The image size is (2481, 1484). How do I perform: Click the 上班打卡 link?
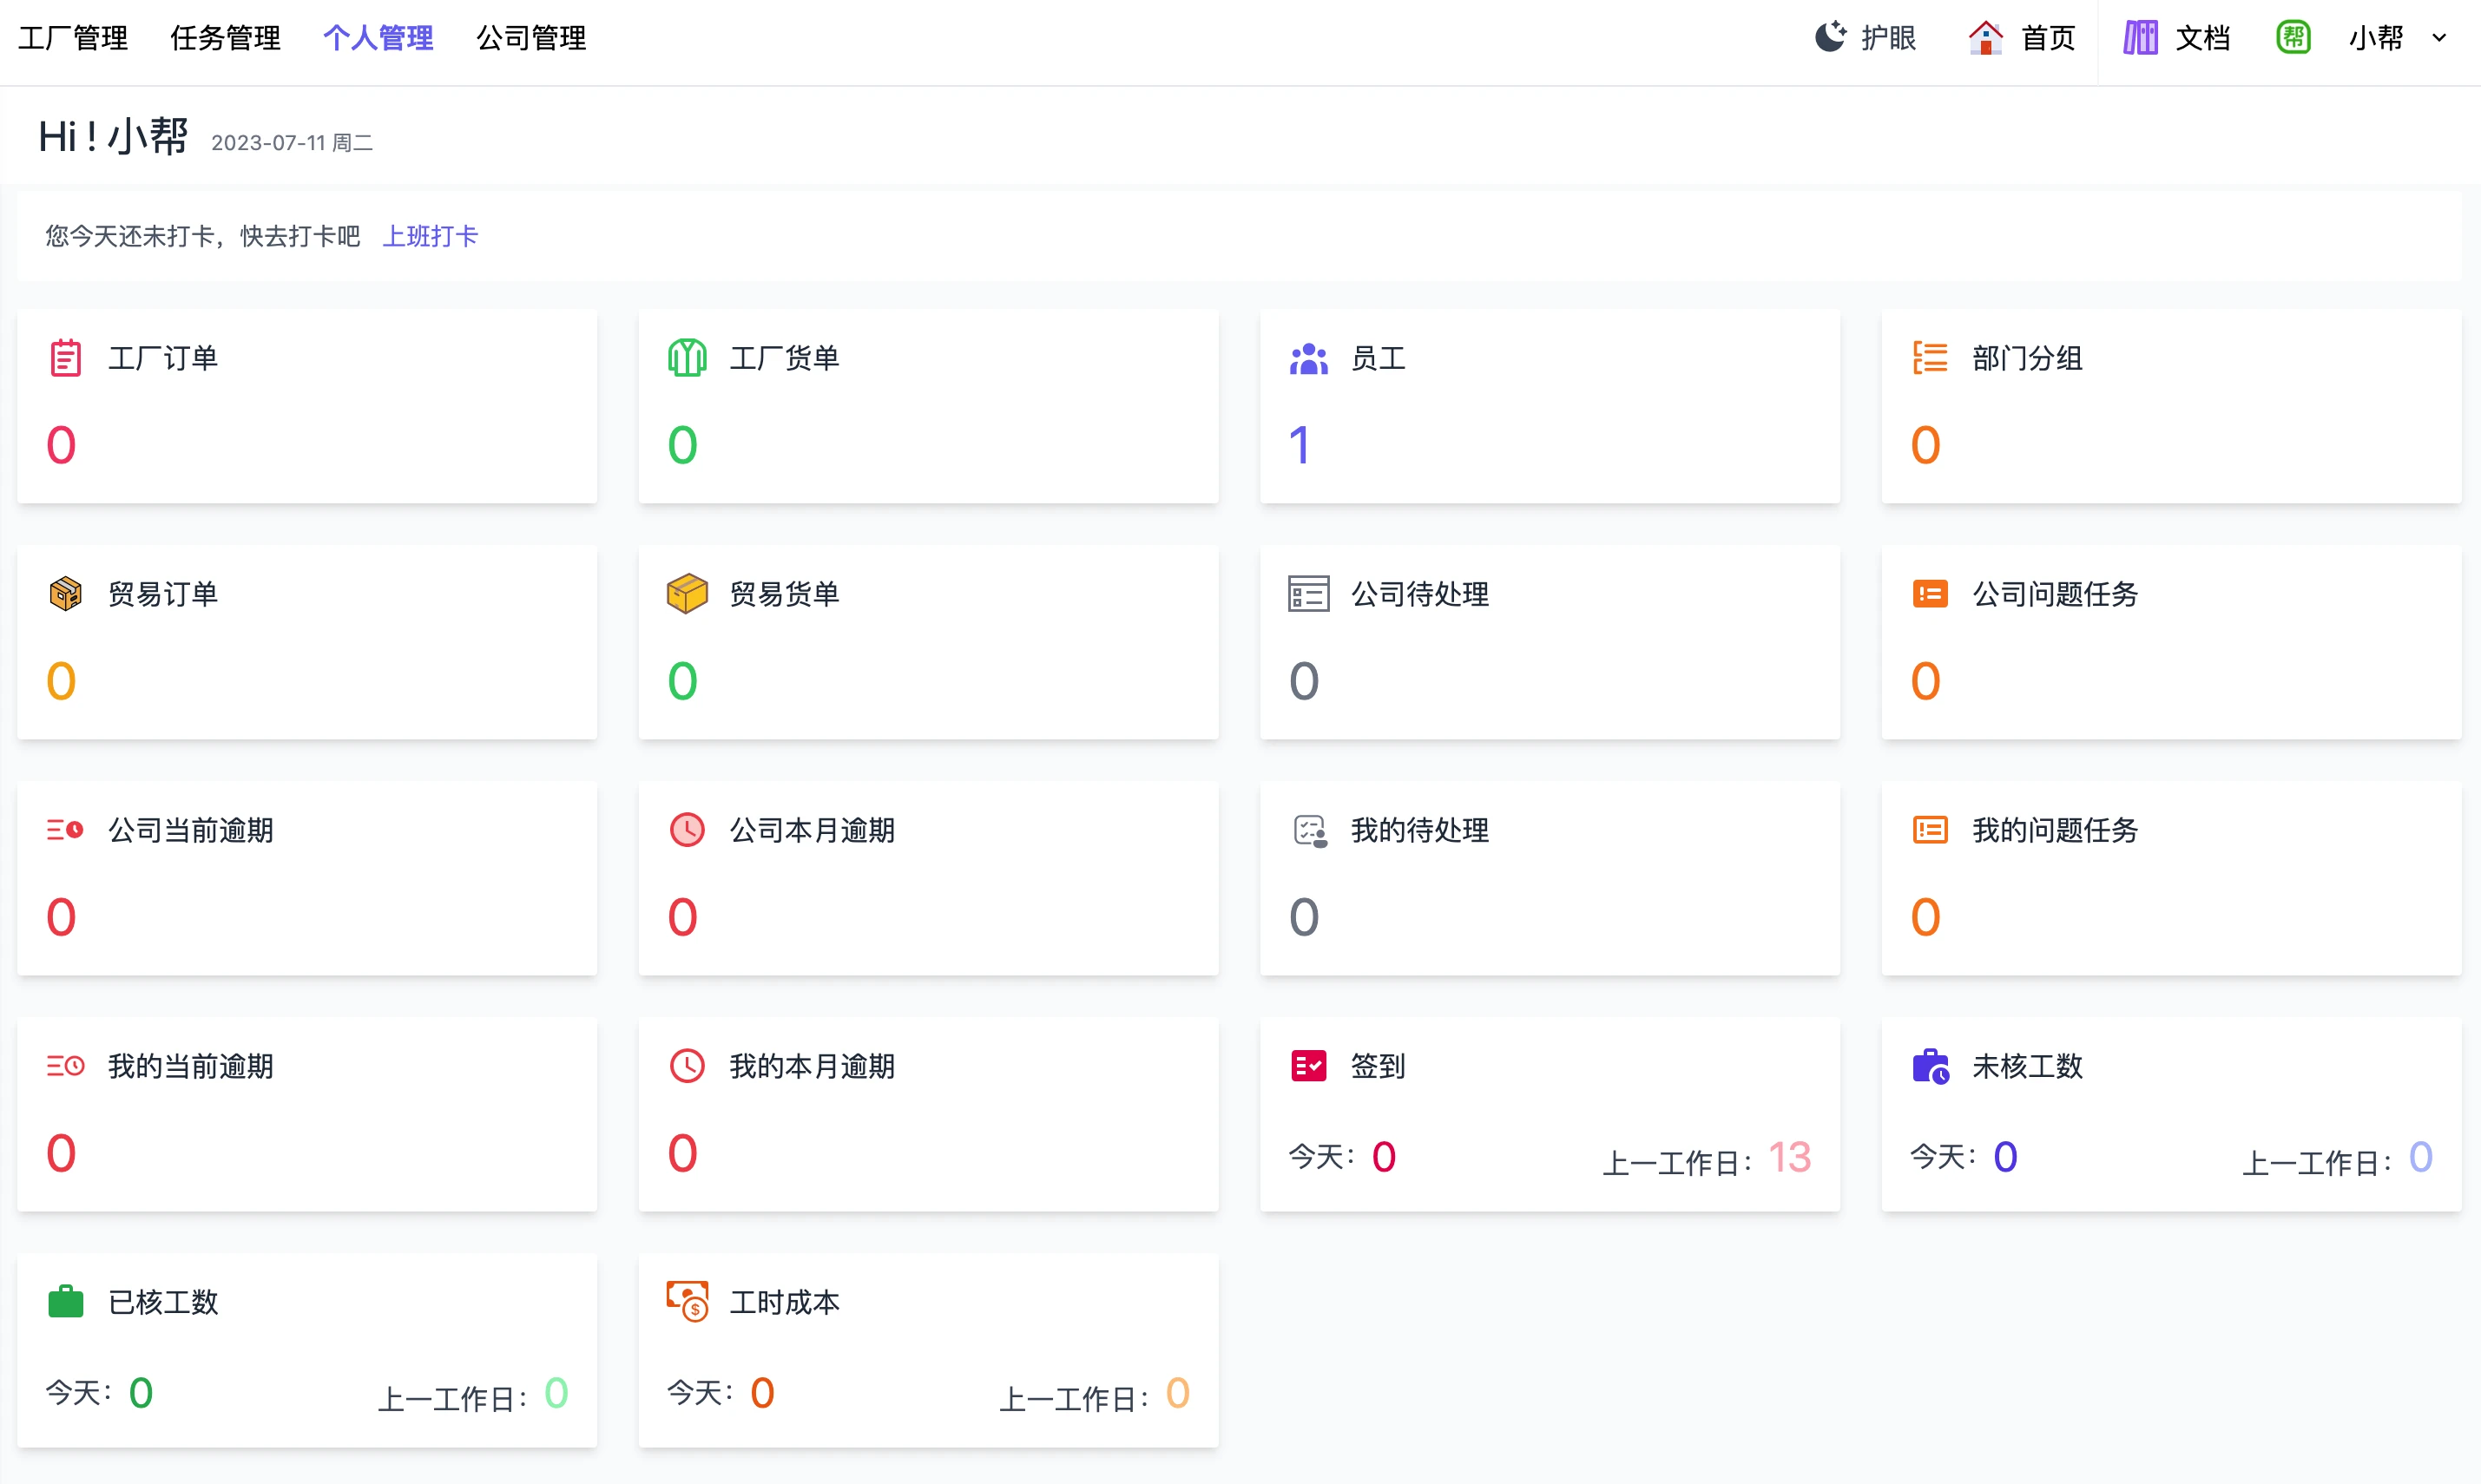pos(431,236)
